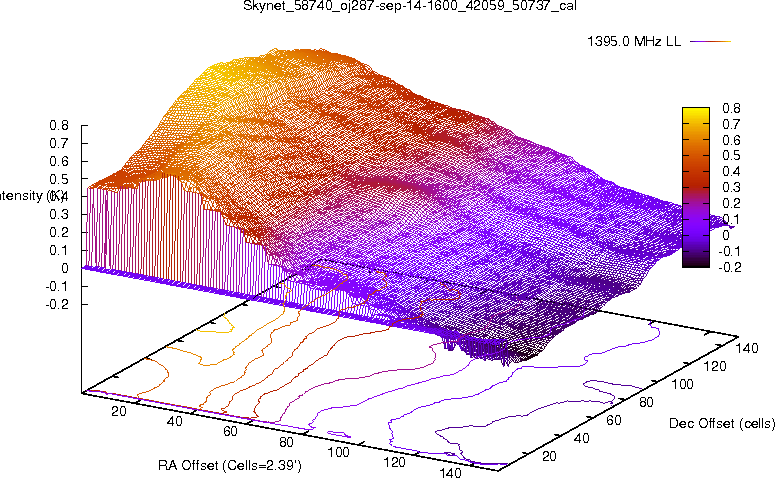
Task: Click the 0.5 tick on the intensity axis
Action: coord(59,179)
